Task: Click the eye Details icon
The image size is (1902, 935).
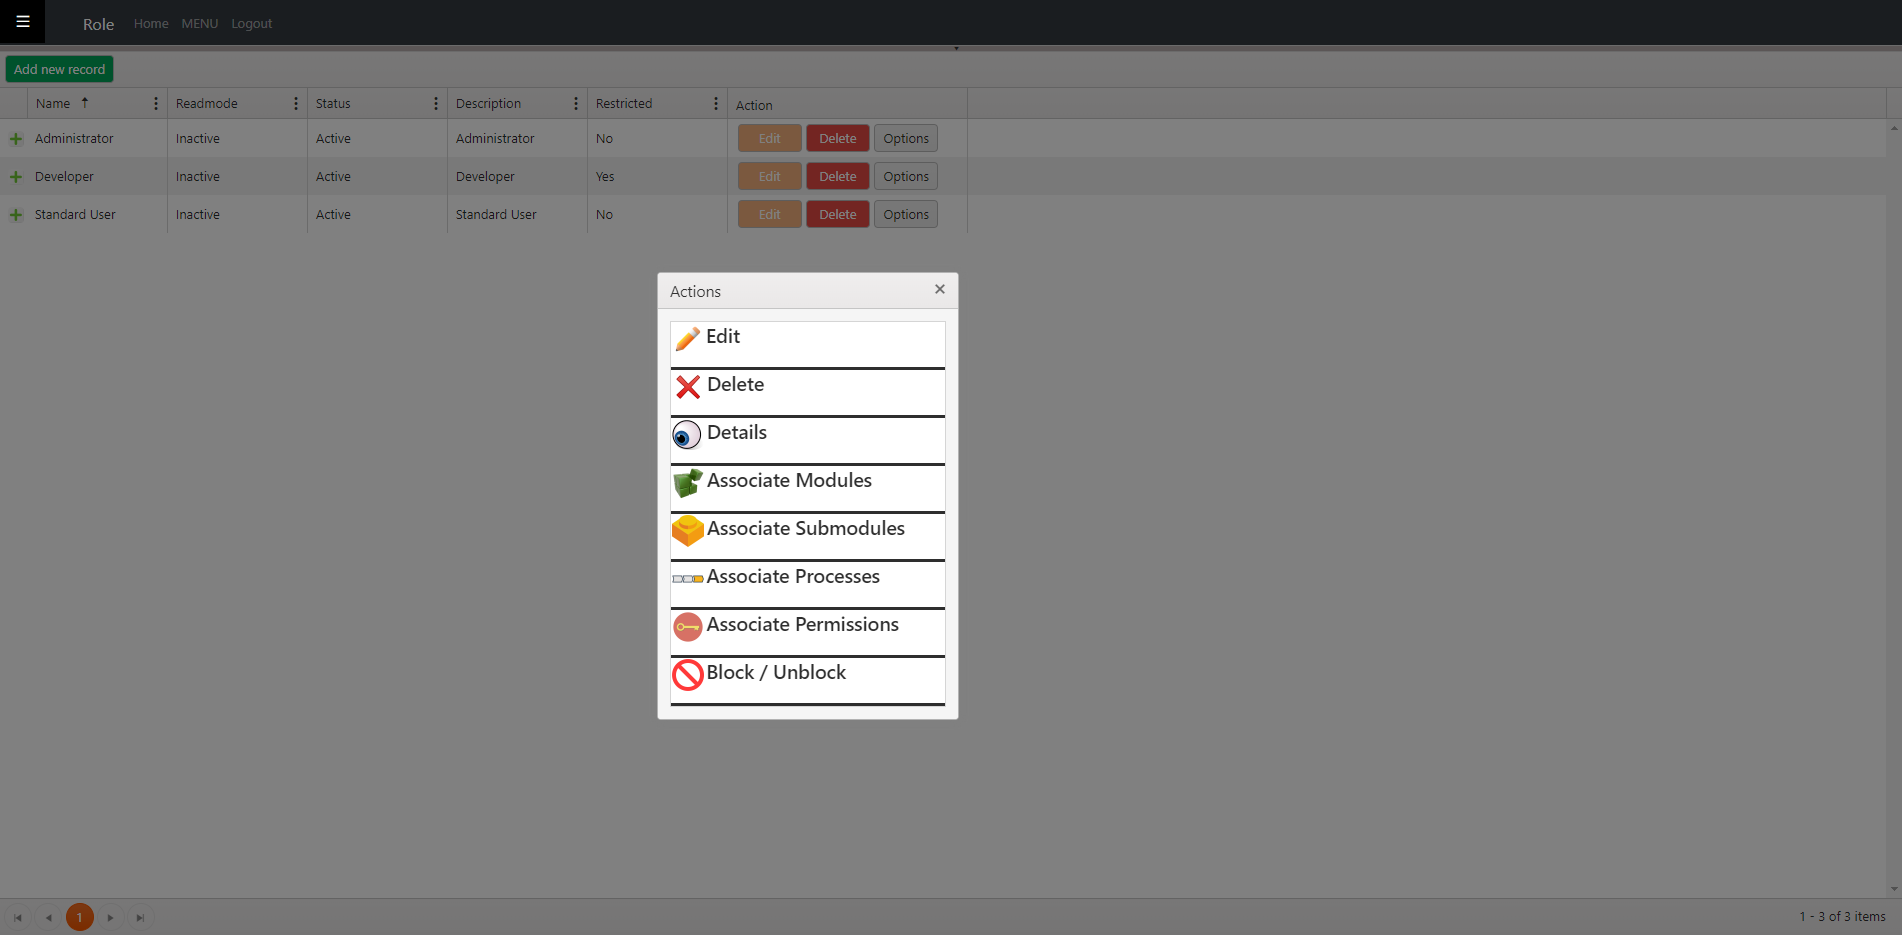Action: click(x=687, y=435)
